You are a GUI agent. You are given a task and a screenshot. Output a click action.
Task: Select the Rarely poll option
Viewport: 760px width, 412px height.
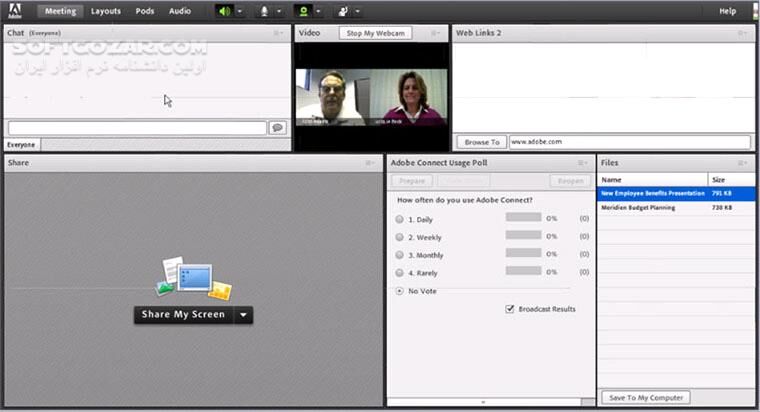pyautogui.click(x=399, y=273)
